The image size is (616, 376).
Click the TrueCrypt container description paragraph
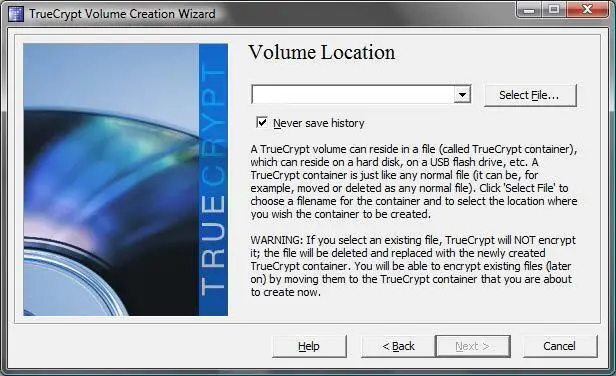click(414, 182)
